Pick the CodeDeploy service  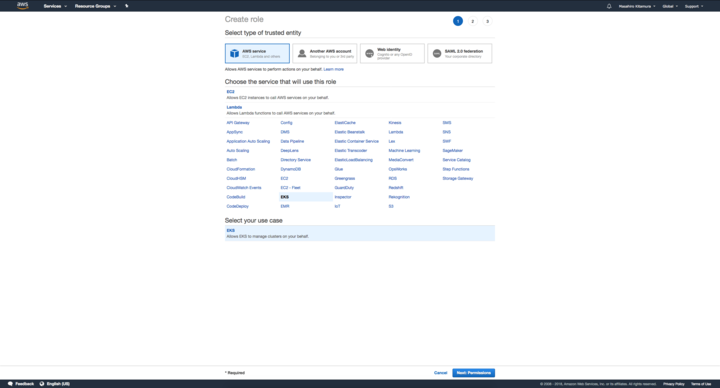pos(237,206)
